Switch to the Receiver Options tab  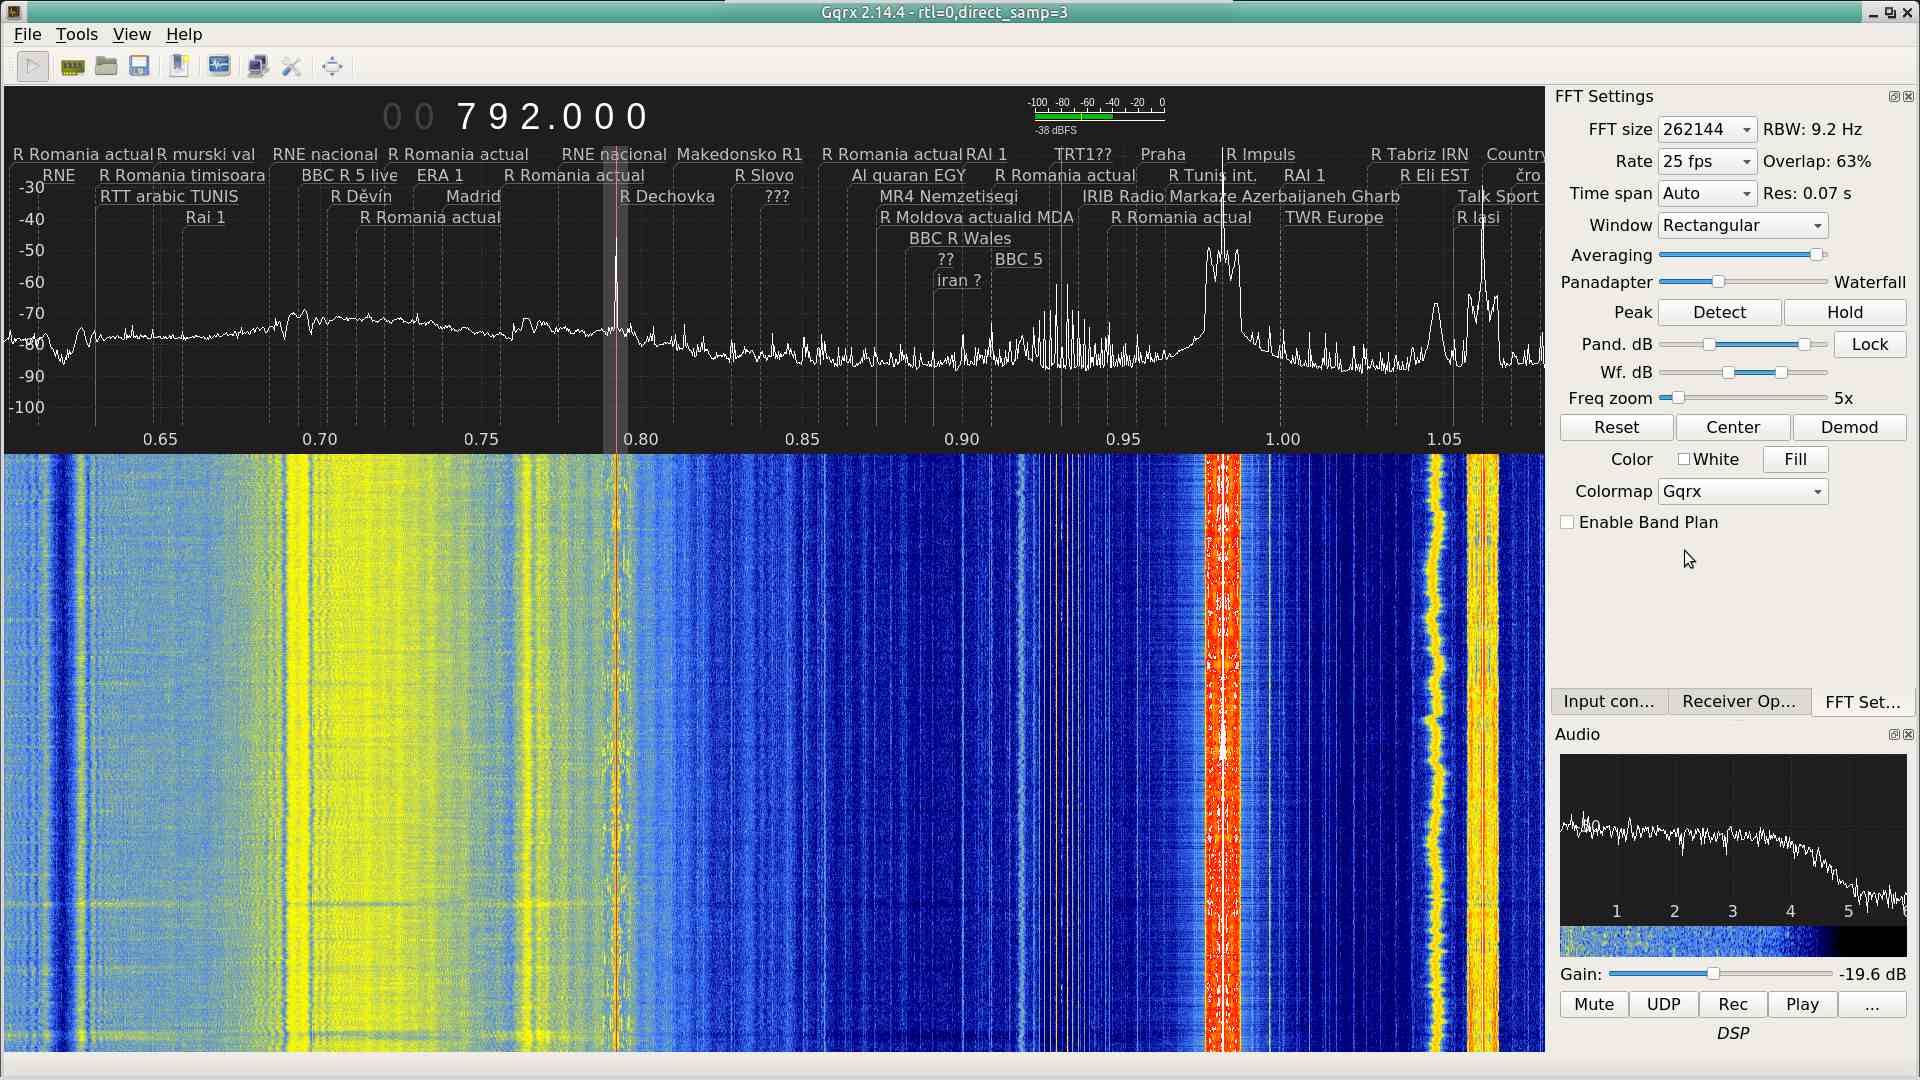point(1738,702)
